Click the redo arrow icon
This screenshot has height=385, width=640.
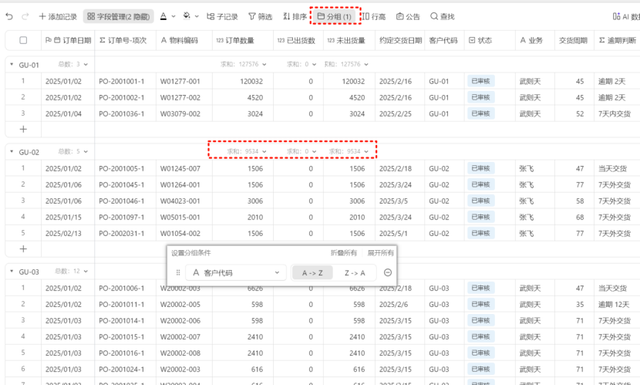click(x=25, y=16)
